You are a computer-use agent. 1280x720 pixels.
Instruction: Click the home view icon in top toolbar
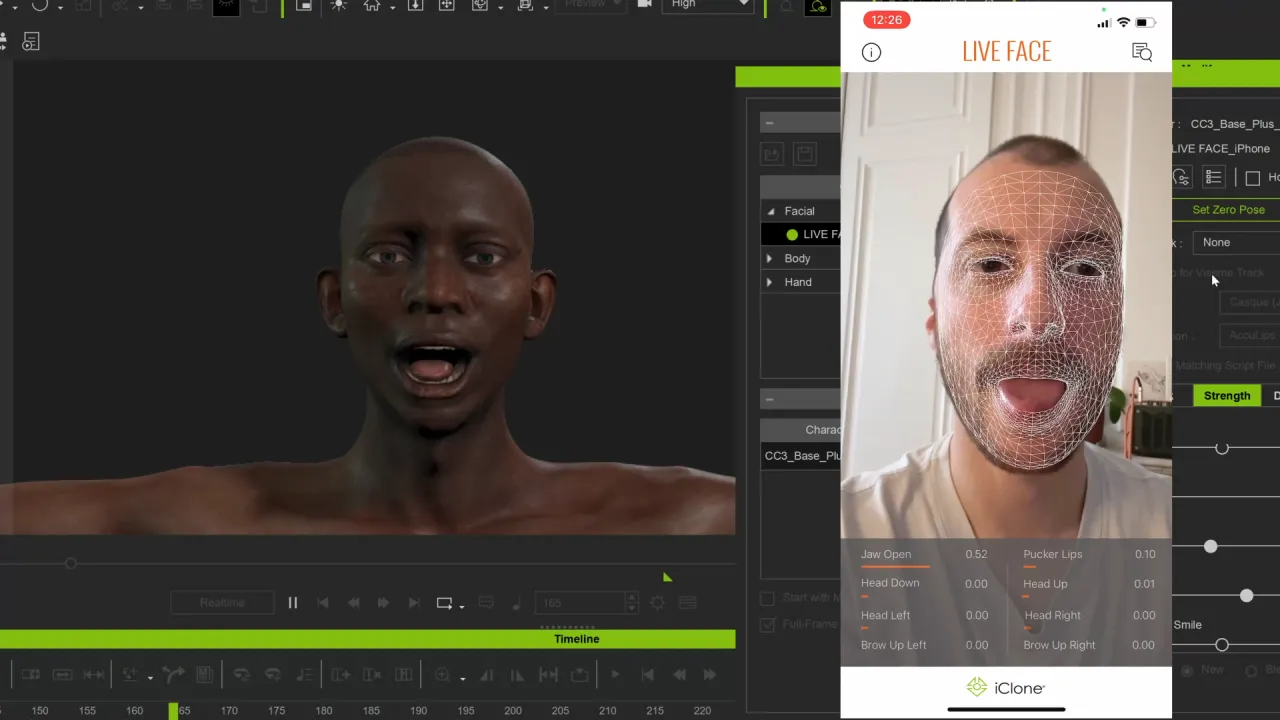(x=372, y=5)
